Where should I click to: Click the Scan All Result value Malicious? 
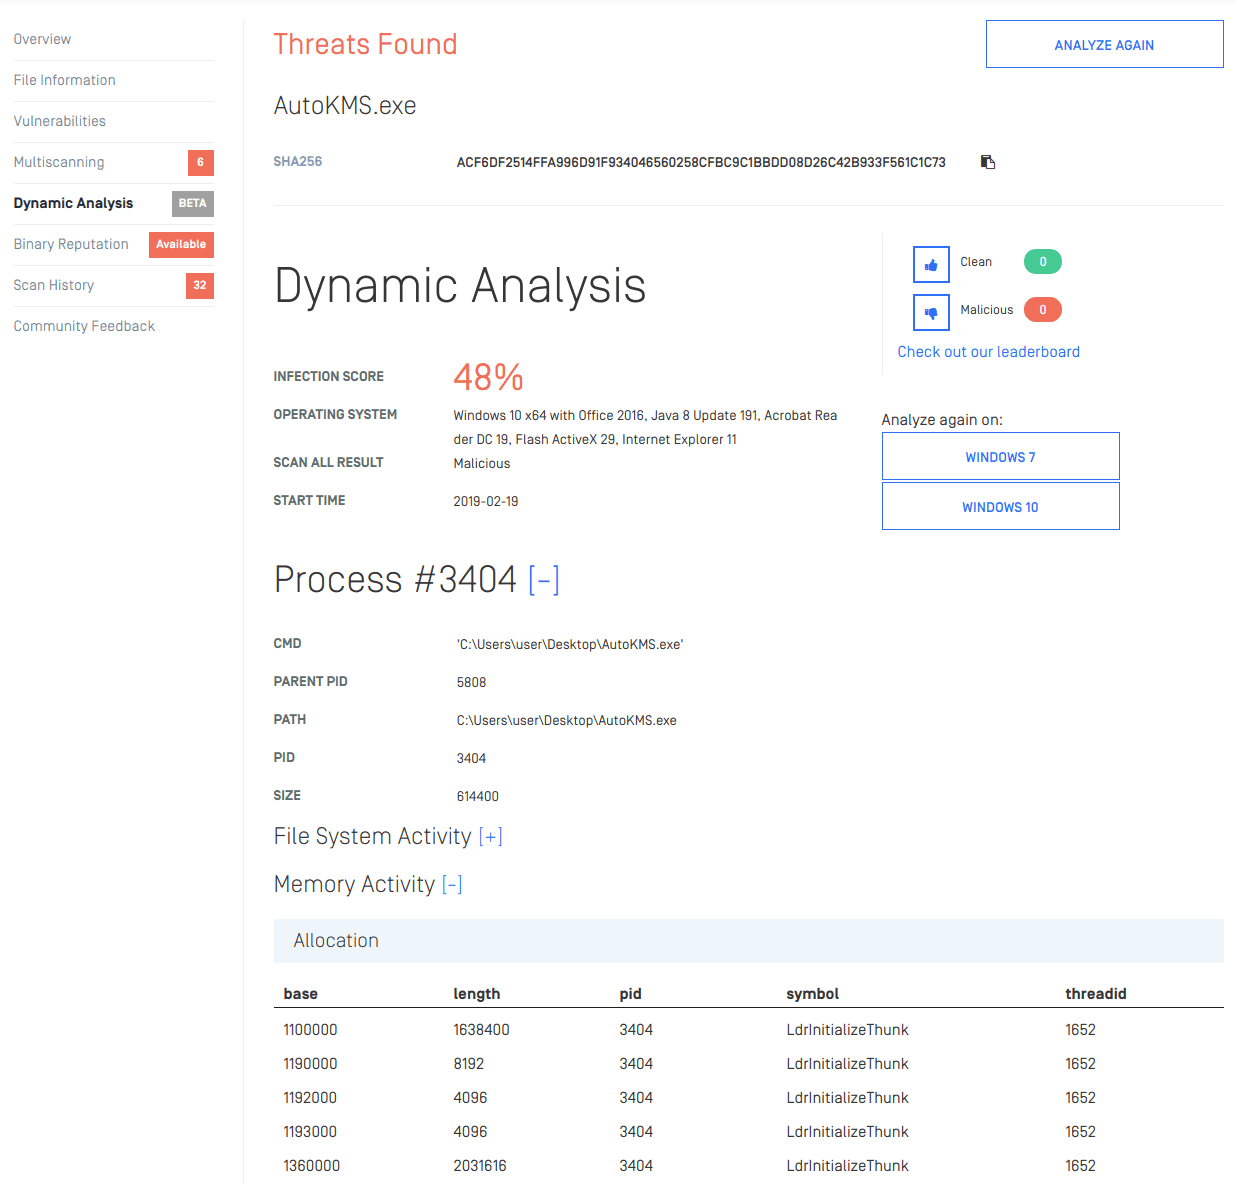pos(482,463)
